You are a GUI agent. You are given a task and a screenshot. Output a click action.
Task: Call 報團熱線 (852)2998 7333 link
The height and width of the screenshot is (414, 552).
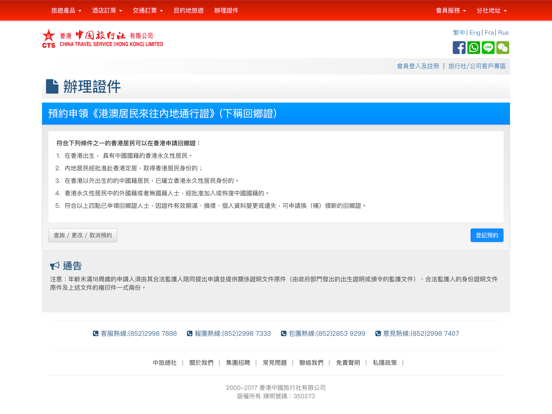pos(233,333)
